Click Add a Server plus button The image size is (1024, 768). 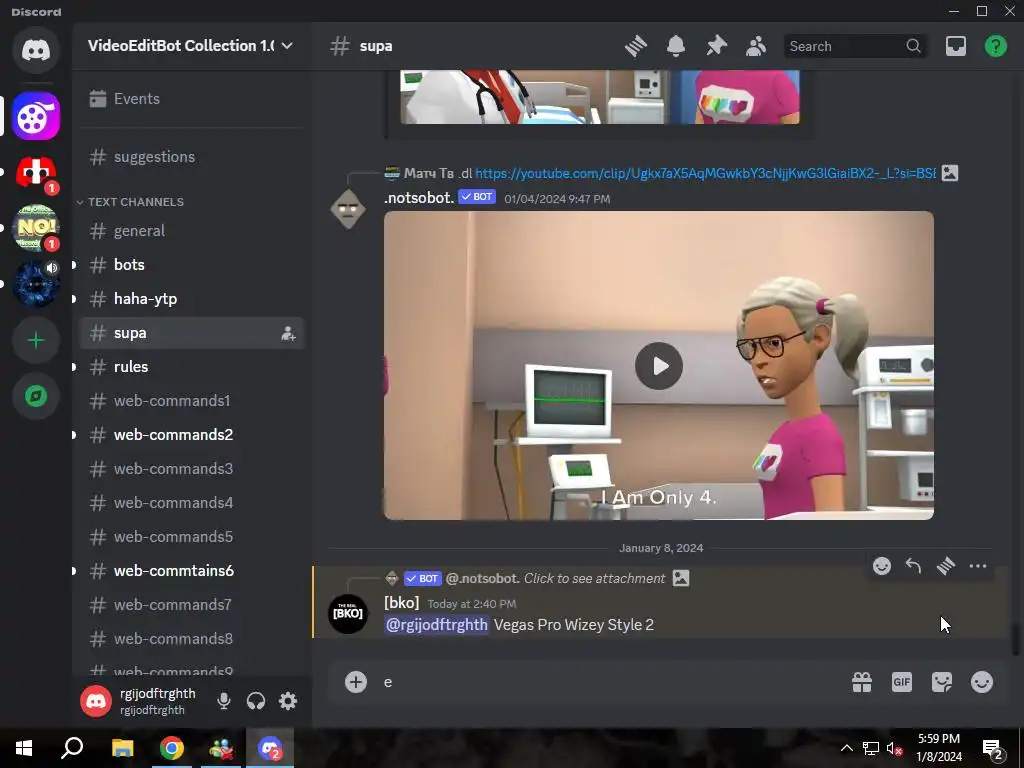36,340
